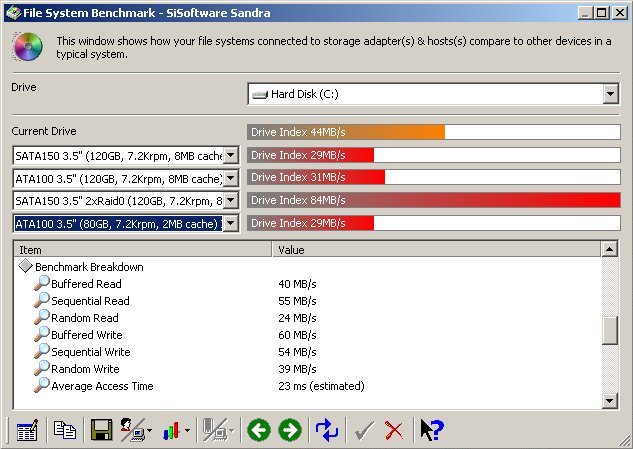This screenshot has height=449, width=633.
Task: Click the copy results icon
Action: tap(65, 430)
